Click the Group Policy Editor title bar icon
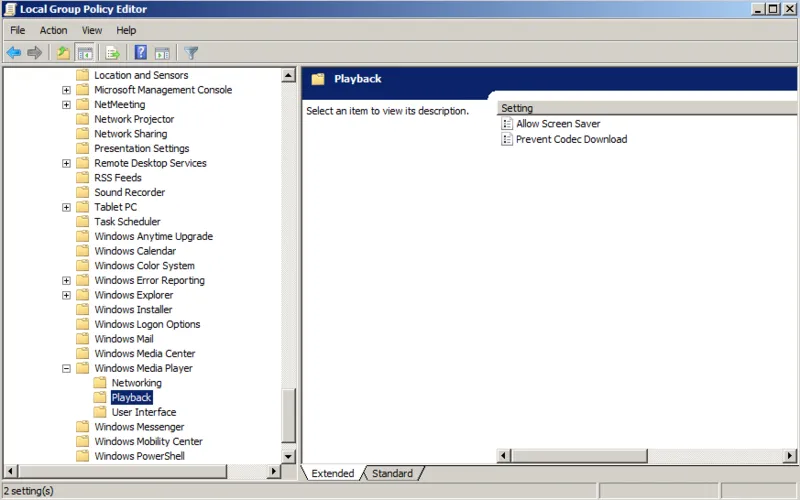 point(10,9)
